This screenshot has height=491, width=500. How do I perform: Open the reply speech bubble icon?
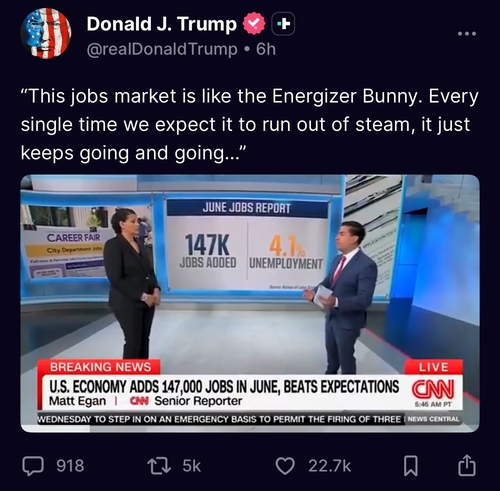(x=33, y=466)
